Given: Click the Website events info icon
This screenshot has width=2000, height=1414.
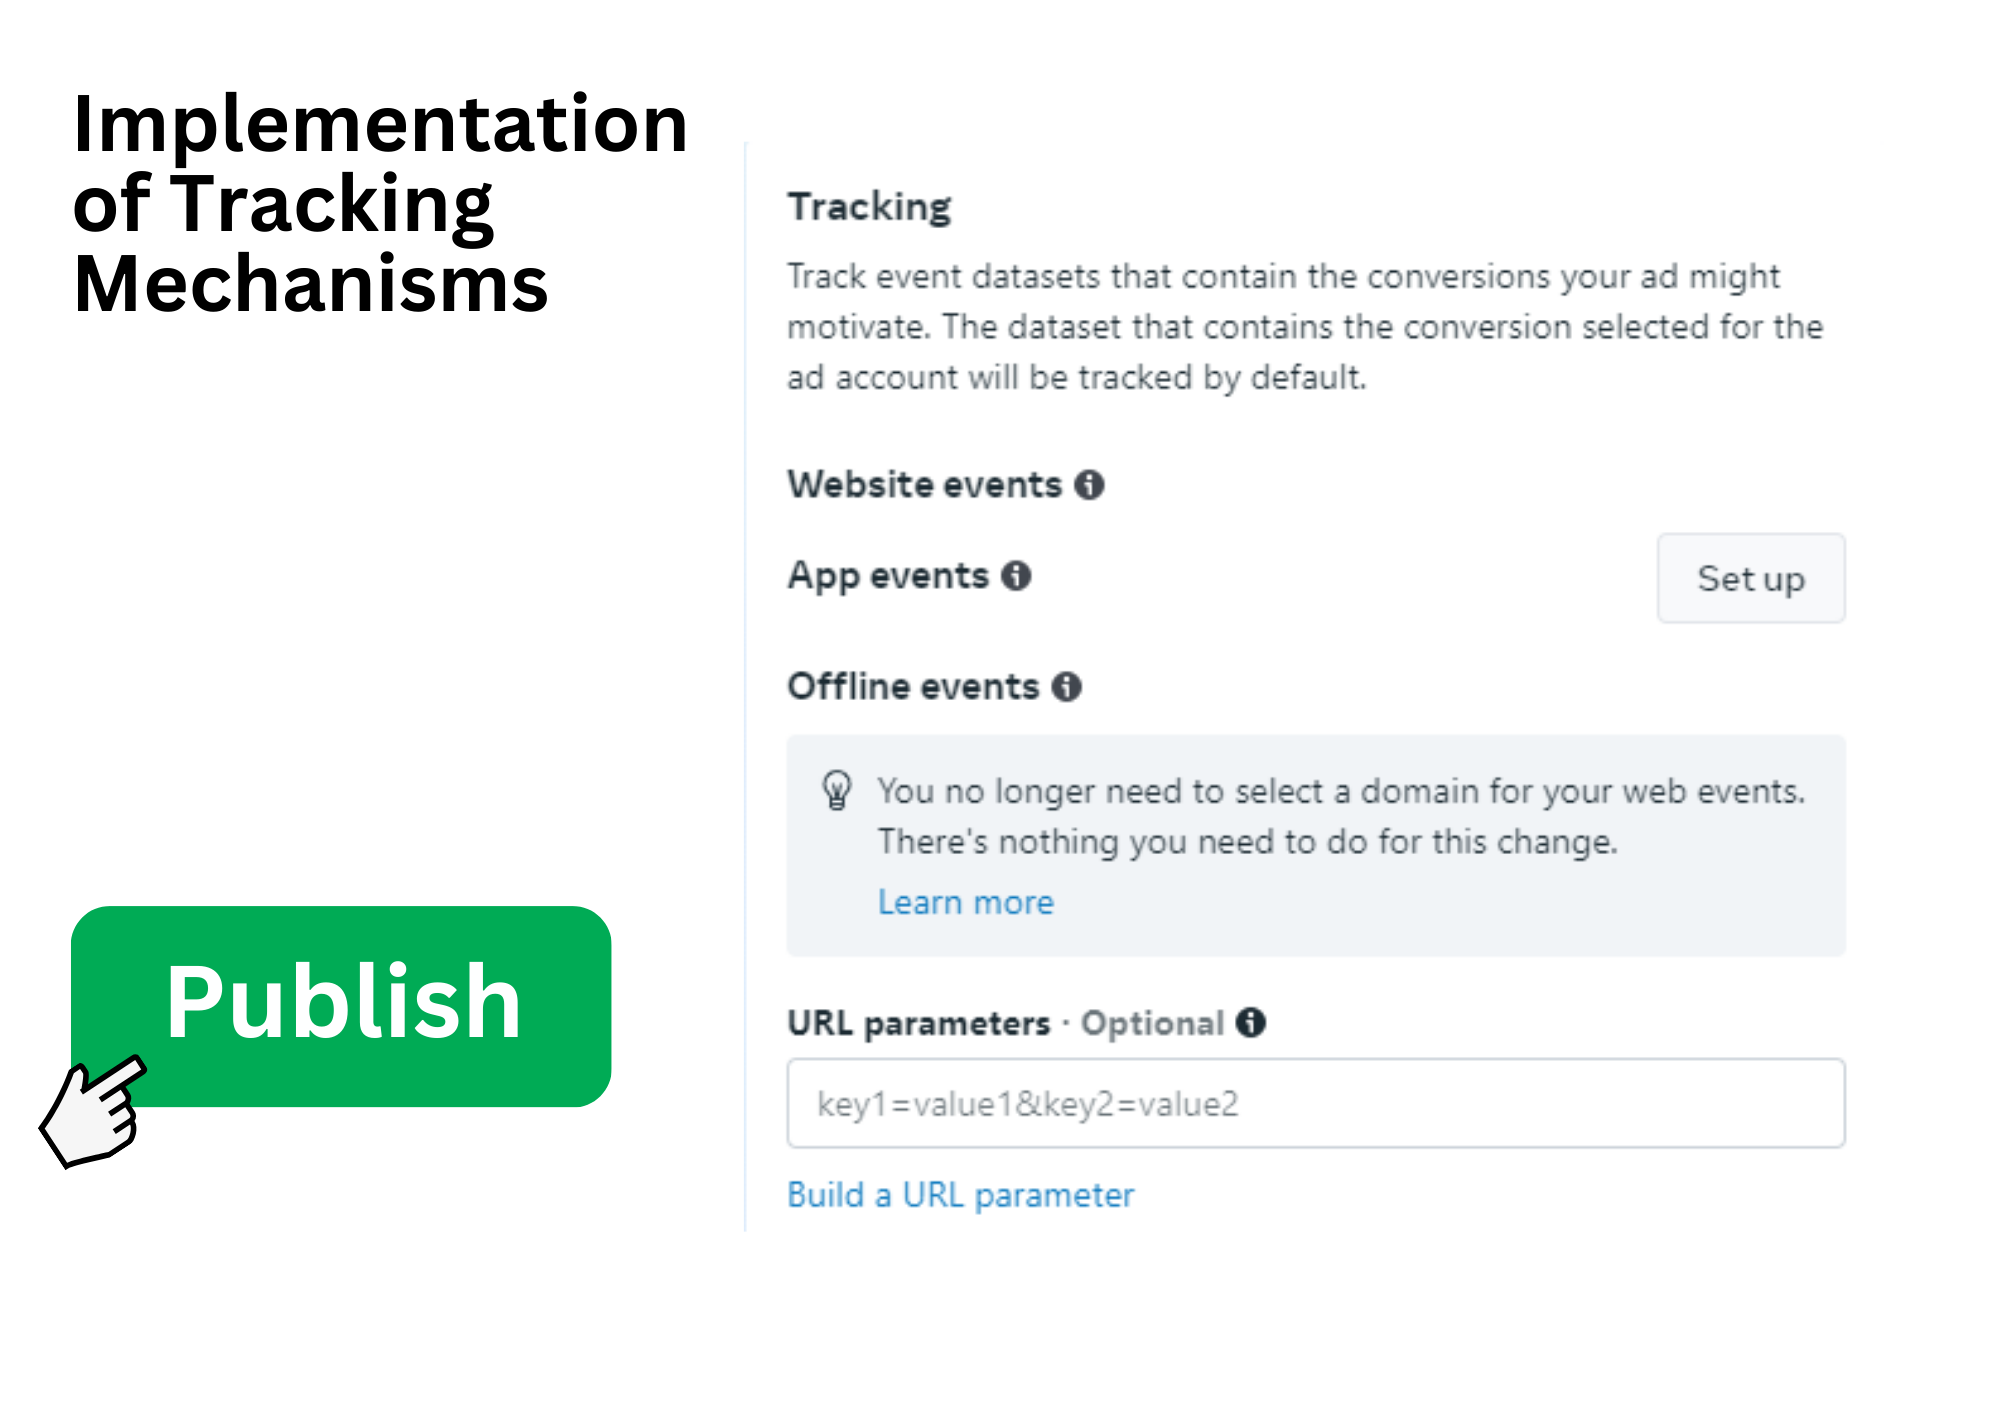Looking at the screenshot, I should 1089,485.
